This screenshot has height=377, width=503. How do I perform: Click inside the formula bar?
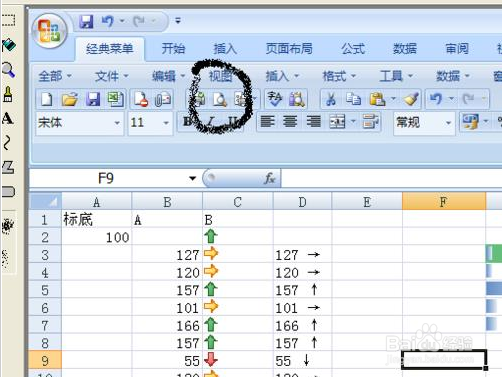point(391,178)
